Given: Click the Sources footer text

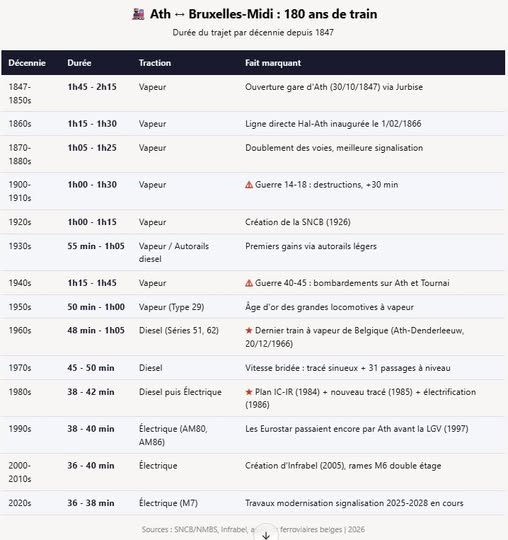Looking at the screenshot, I should pyautogui.click(x=253, y=530).
